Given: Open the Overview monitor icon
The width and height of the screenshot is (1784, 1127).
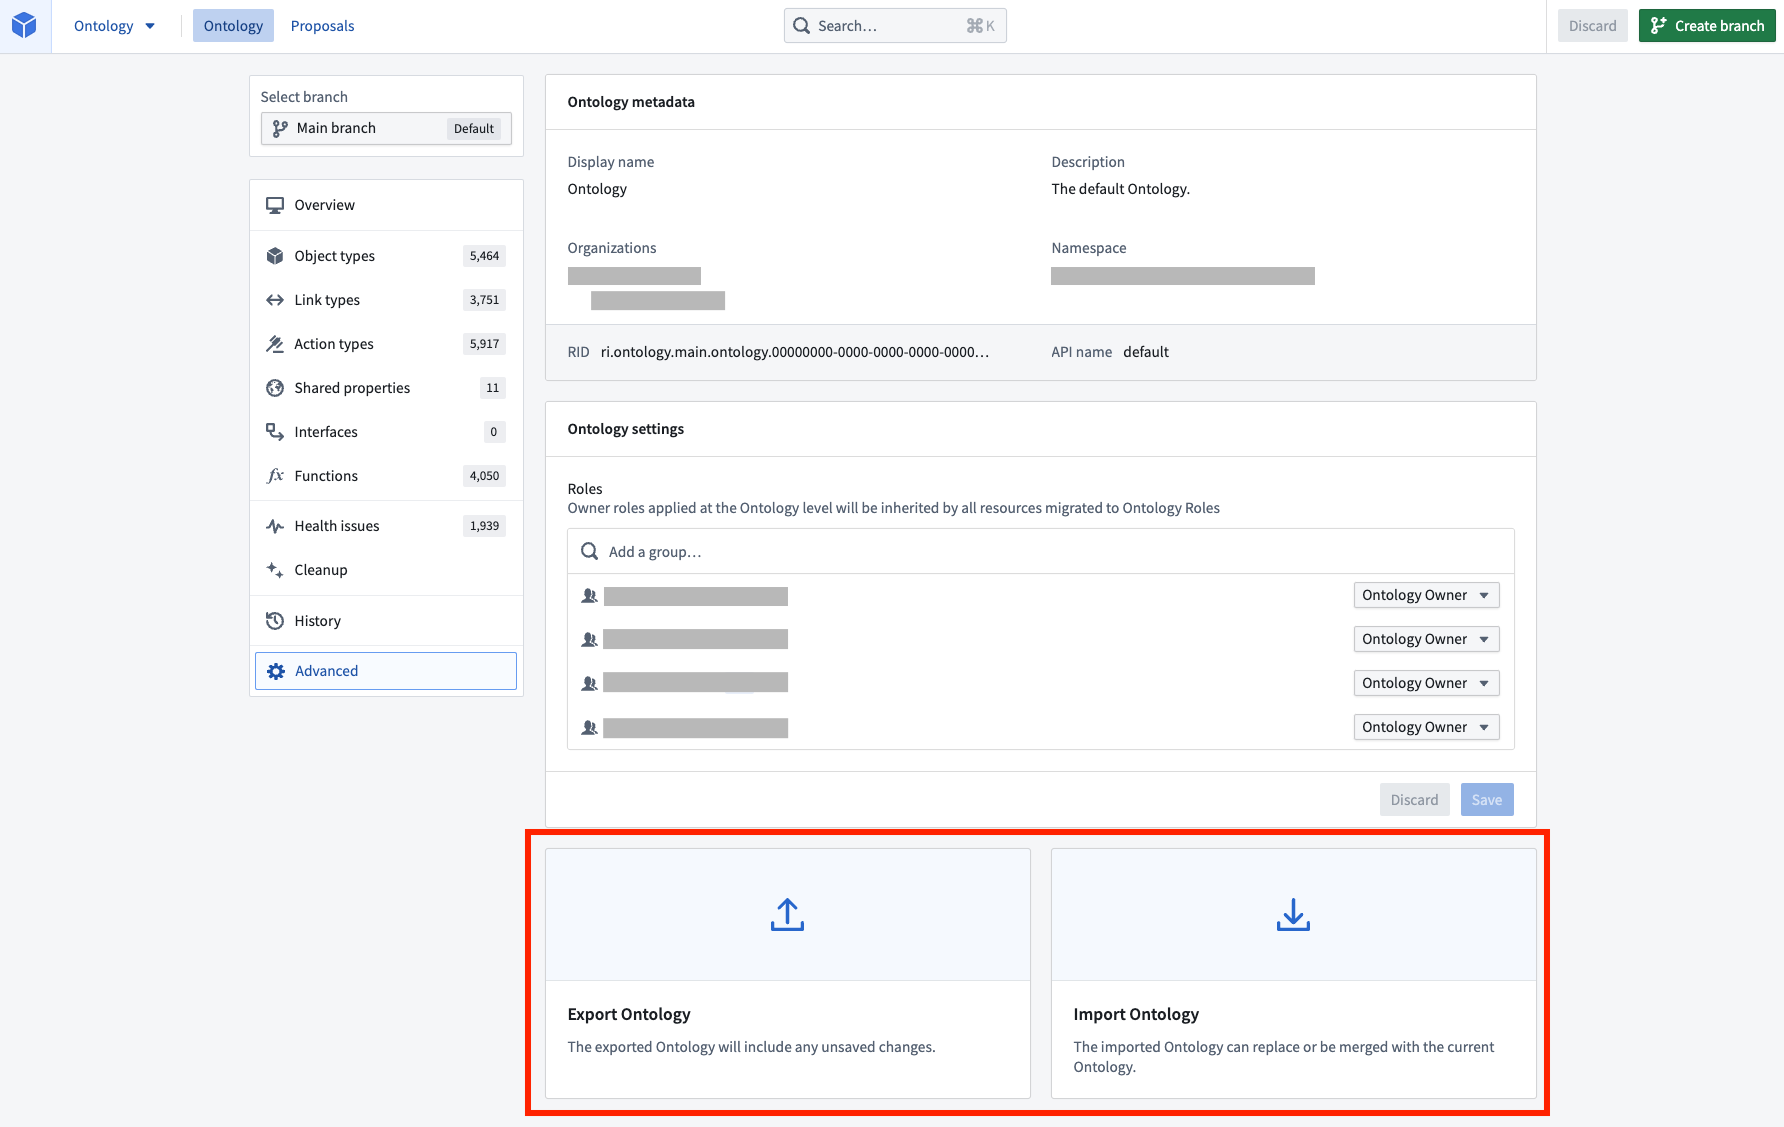Looking at the screenshot, I should pos(275,205).
